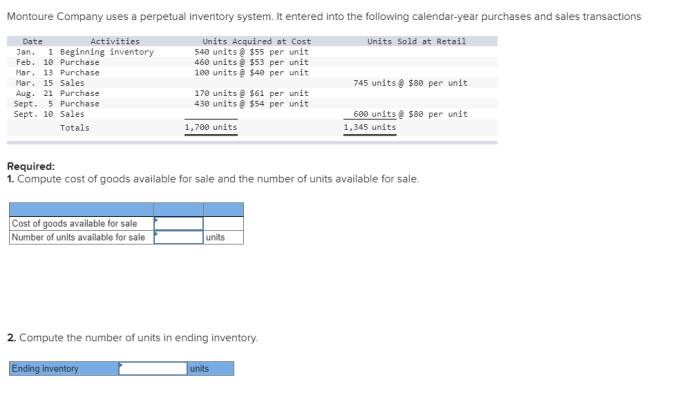The height and width of the screenshot is (411, 700).
Task: Click the 'units' cell beside Number of units
Action: pos(224,237)
